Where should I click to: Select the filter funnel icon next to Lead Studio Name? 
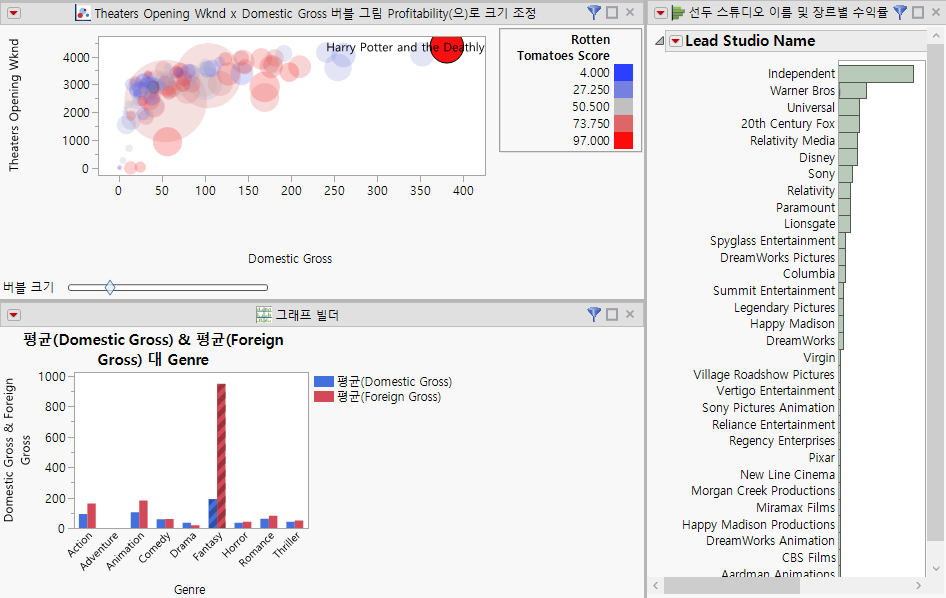[898, 13]
